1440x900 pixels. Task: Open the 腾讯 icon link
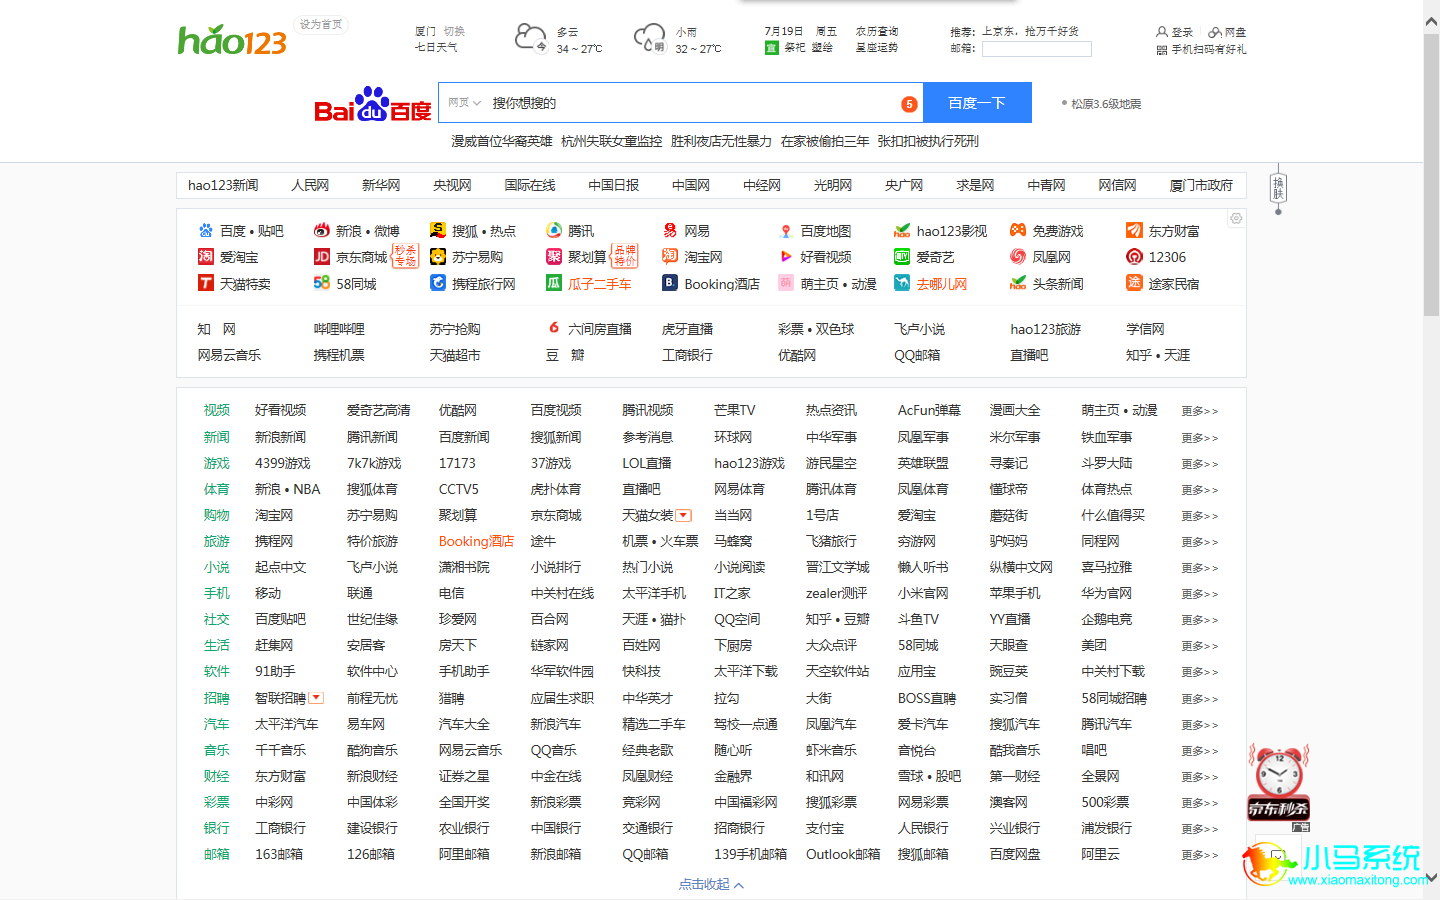(554, 231)
